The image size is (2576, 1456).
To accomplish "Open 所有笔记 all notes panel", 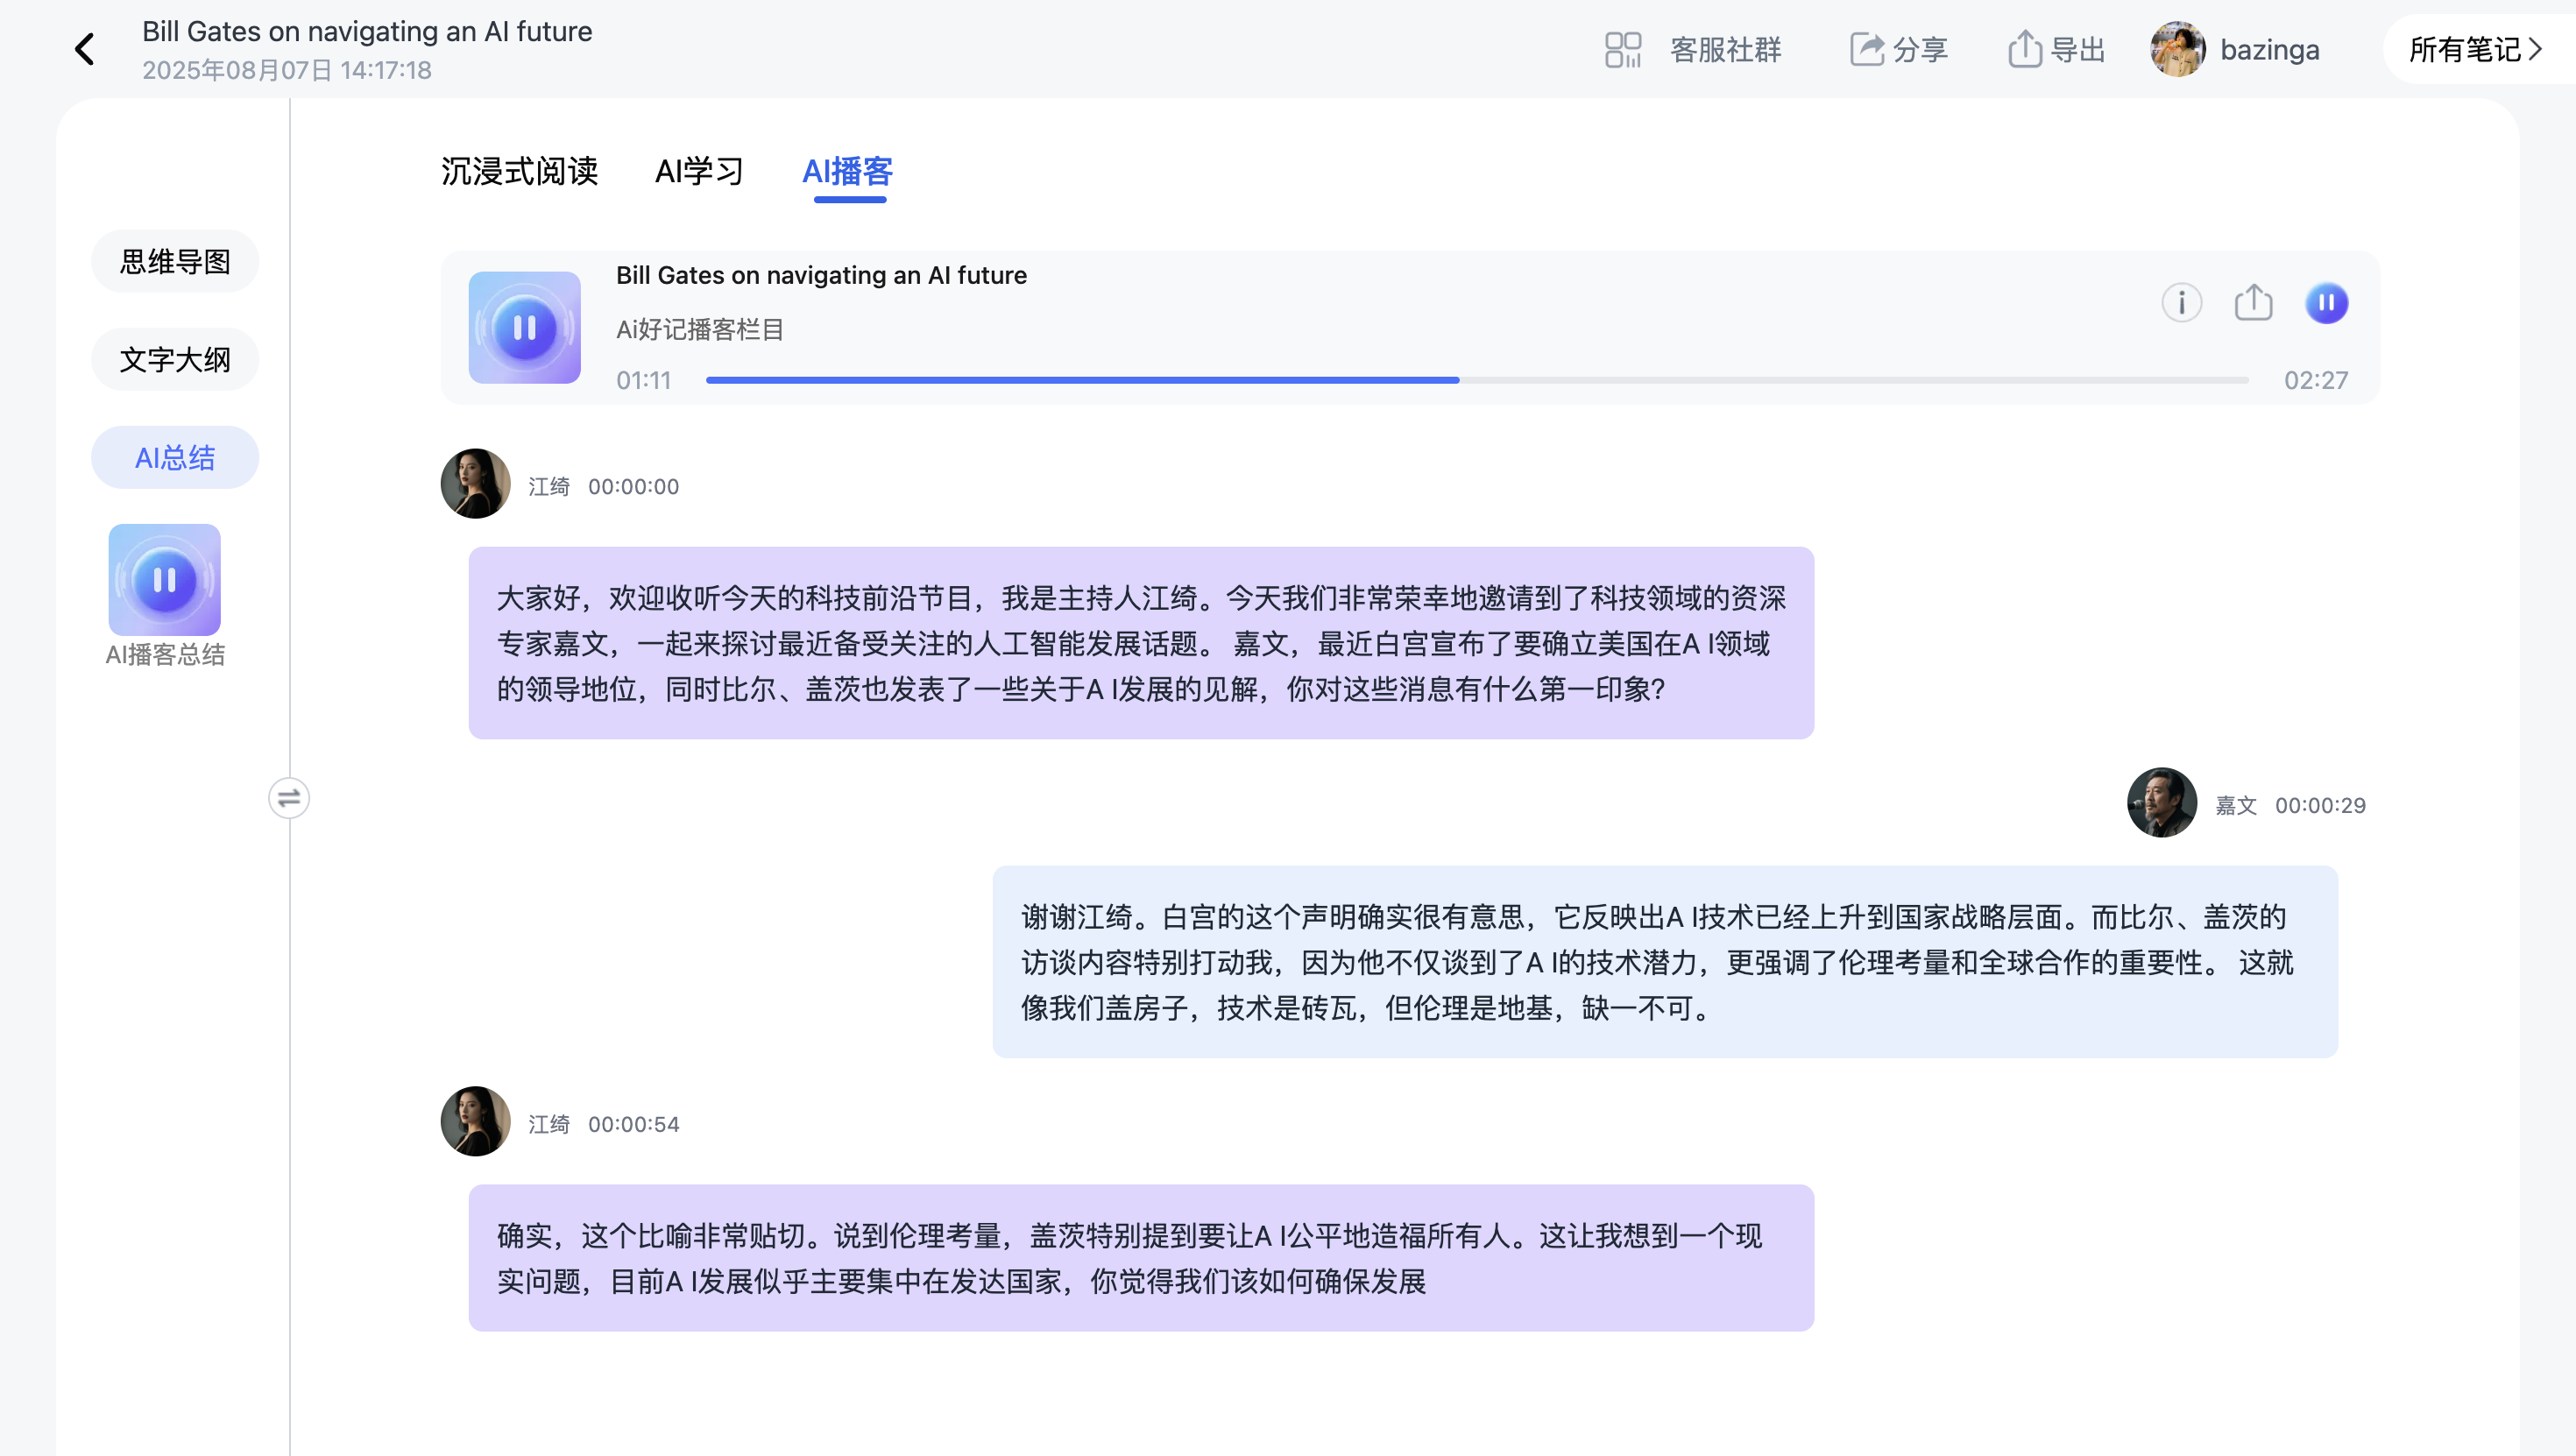I will [2476, 49].
